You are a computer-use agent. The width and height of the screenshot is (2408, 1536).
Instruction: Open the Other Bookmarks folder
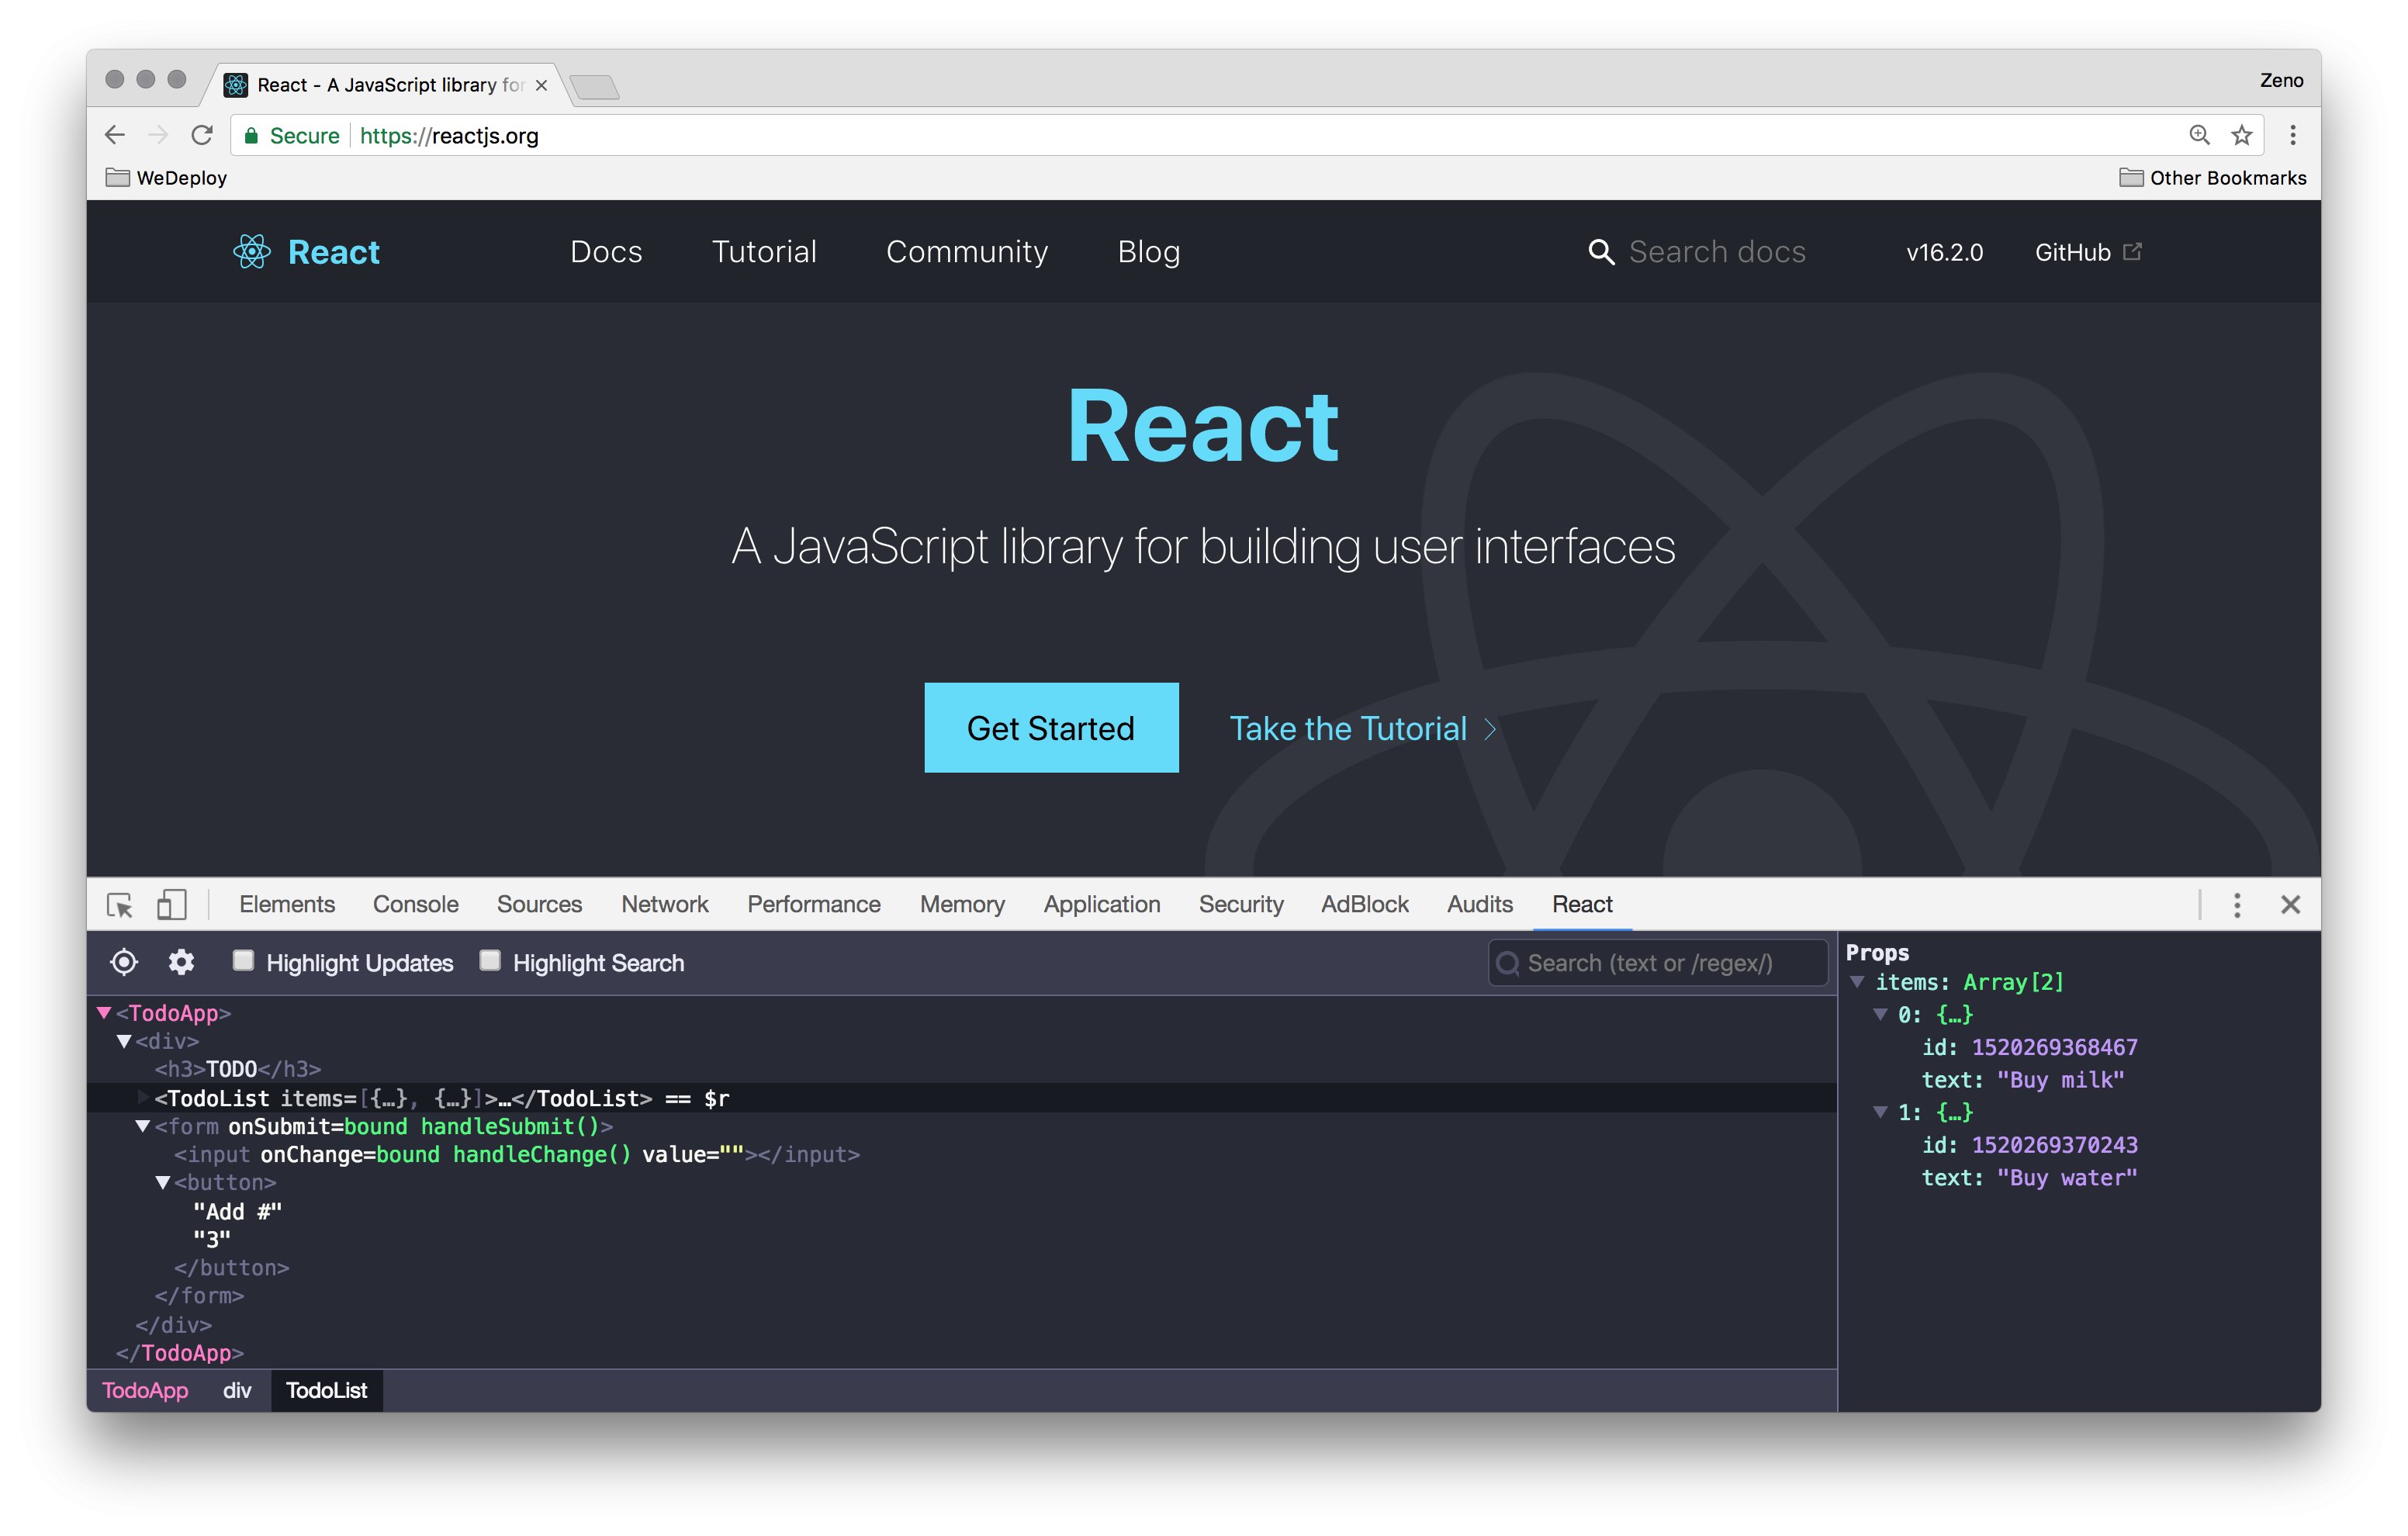(2212, 178)
